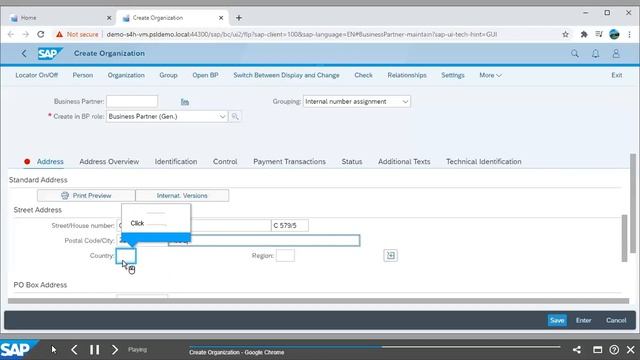Viewport: 640px width, 360px height.
Task: Switch to Payment Transactions tab
Action: (289, 162)
